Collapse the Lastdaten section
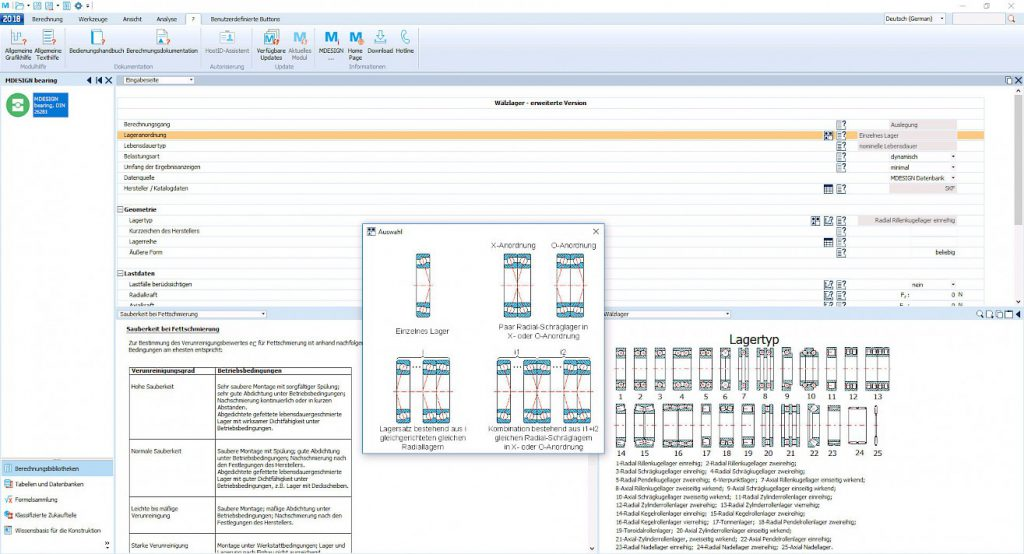The width and height of the screenshot is (1024, 554). (120, 274)
